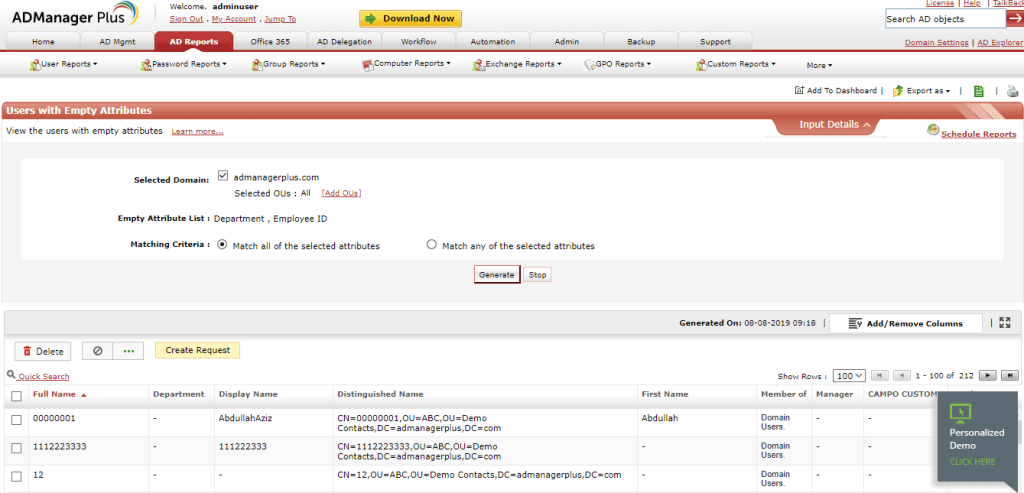Image resolution: width=1024 pixels, height=493 pixels.
Task: Open the Schedule Reports link
Action: (977, 134)
